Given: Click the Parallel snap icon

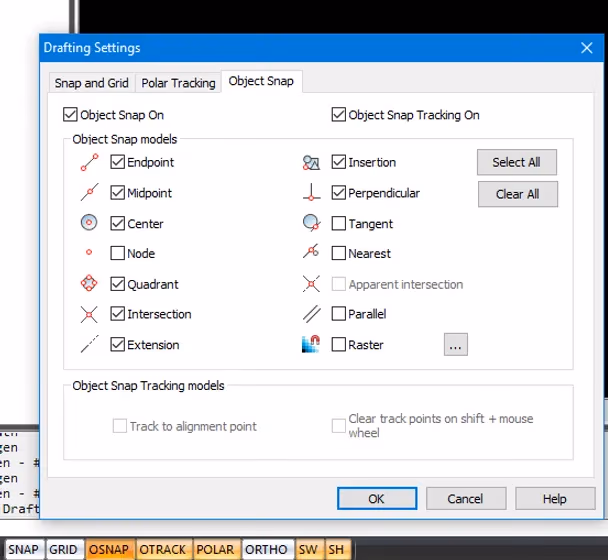Looking at the screenshot, I should (311, 314).
